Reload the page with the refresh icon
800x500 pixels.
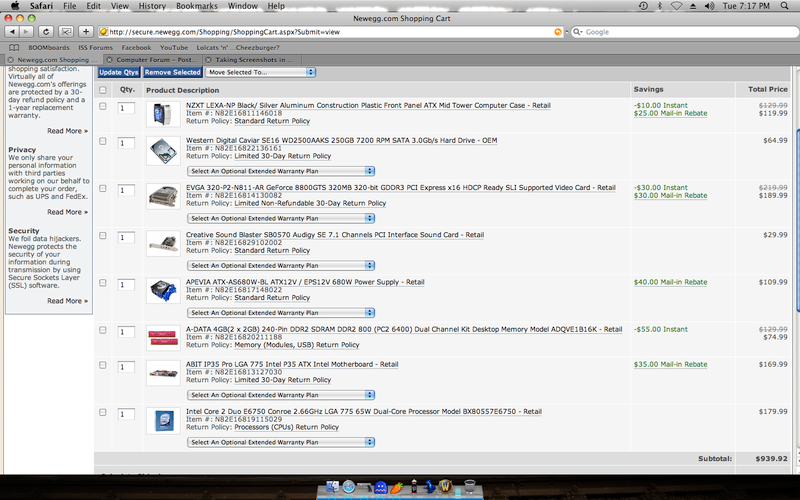point(45,32)
